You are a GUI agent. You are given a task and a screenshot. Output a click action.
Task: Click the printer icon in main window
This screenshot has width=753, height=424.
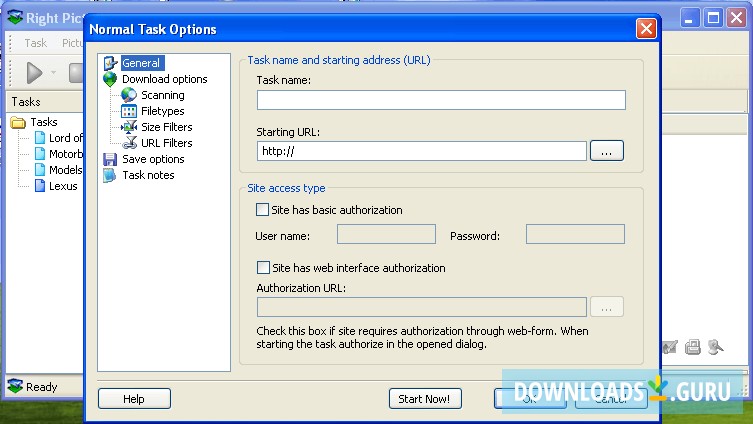click(x=692, y=347)
